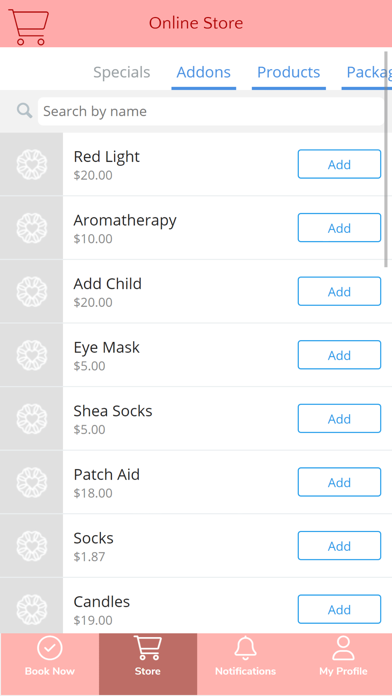Select the Store cart icon in bottom bar

tap(147, 648)
